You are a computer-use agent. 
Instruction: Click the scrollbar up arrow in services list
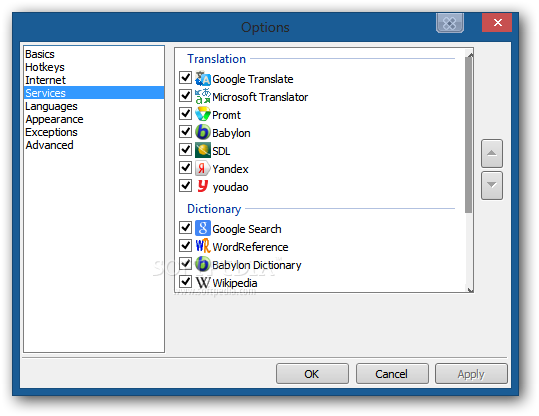pos(470,55)
